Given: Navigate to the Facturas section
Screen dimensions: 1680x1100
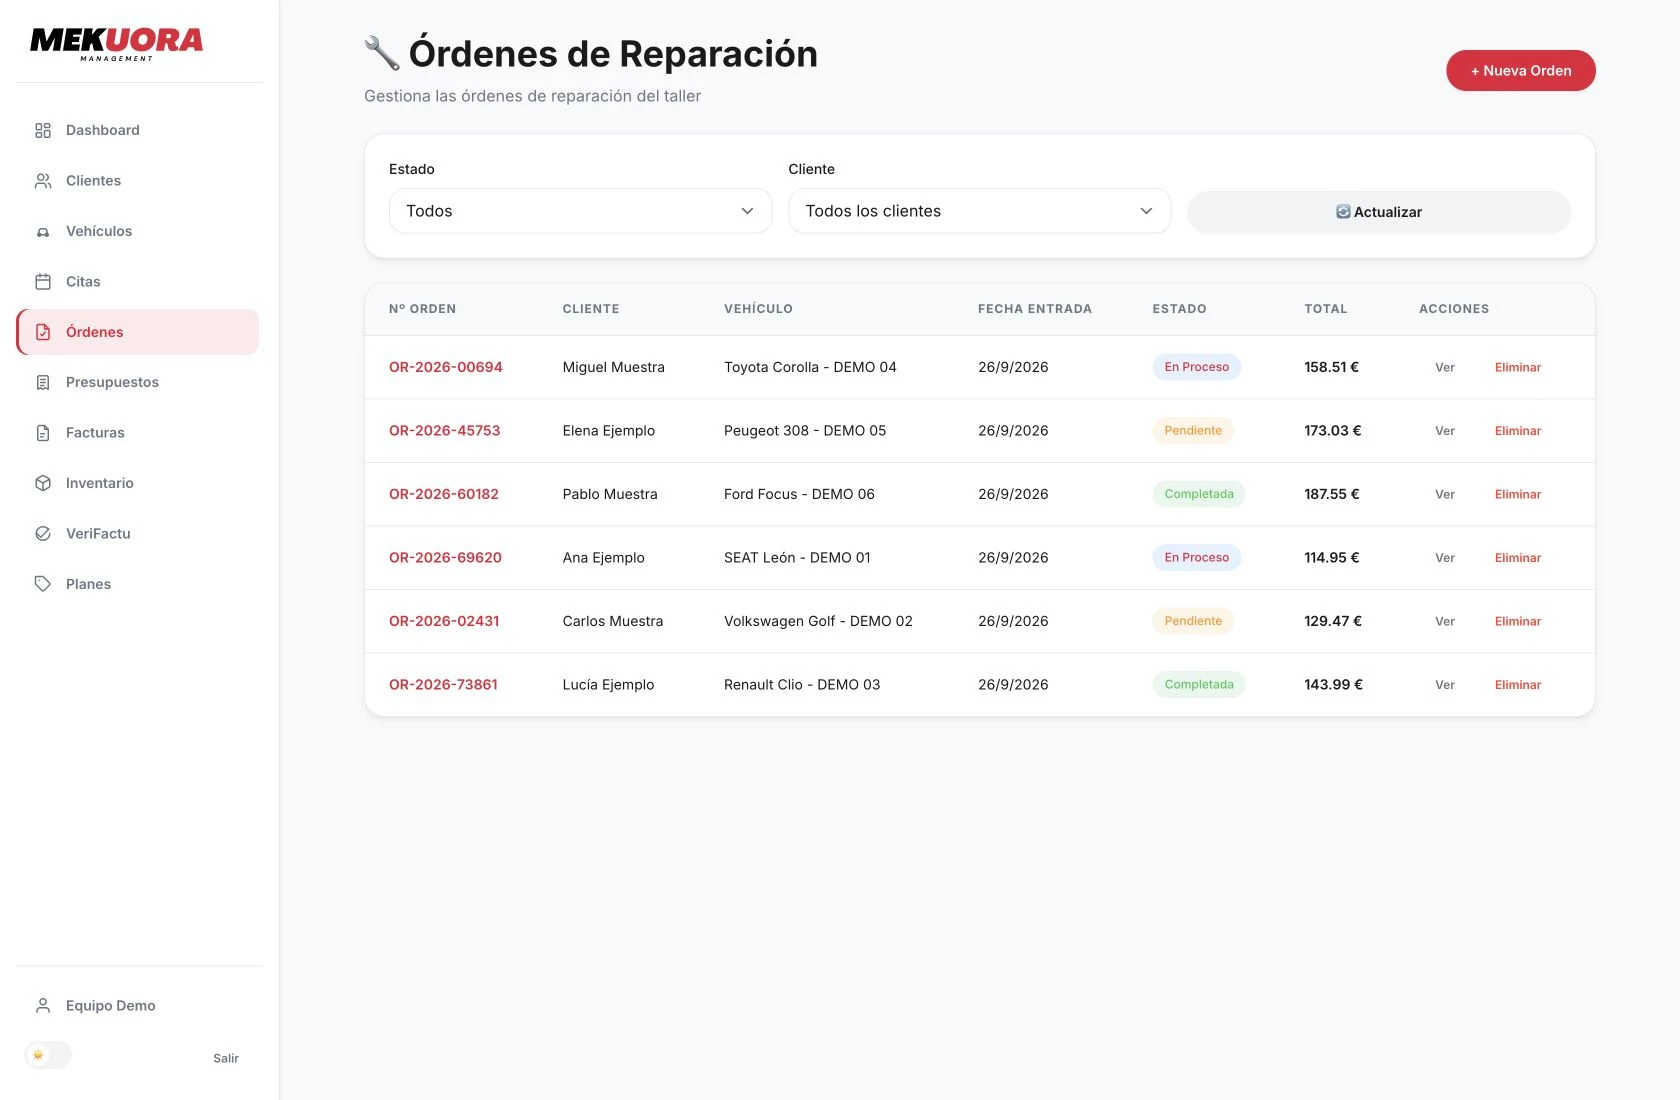Looking at the screenshot, I should click(138, 433).
